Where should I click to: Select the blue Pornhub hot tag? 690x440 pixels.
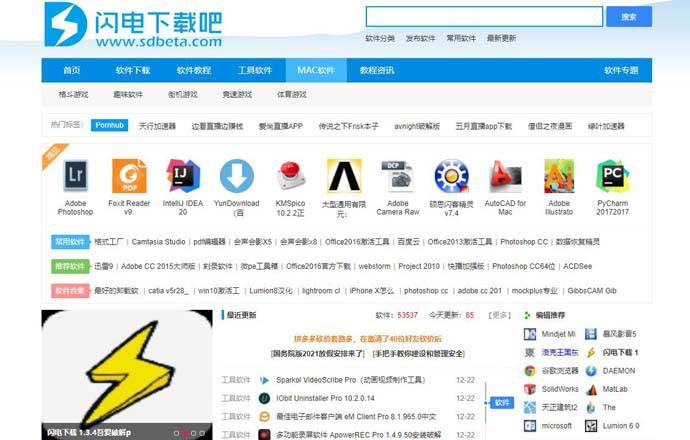tap(110, 125)
